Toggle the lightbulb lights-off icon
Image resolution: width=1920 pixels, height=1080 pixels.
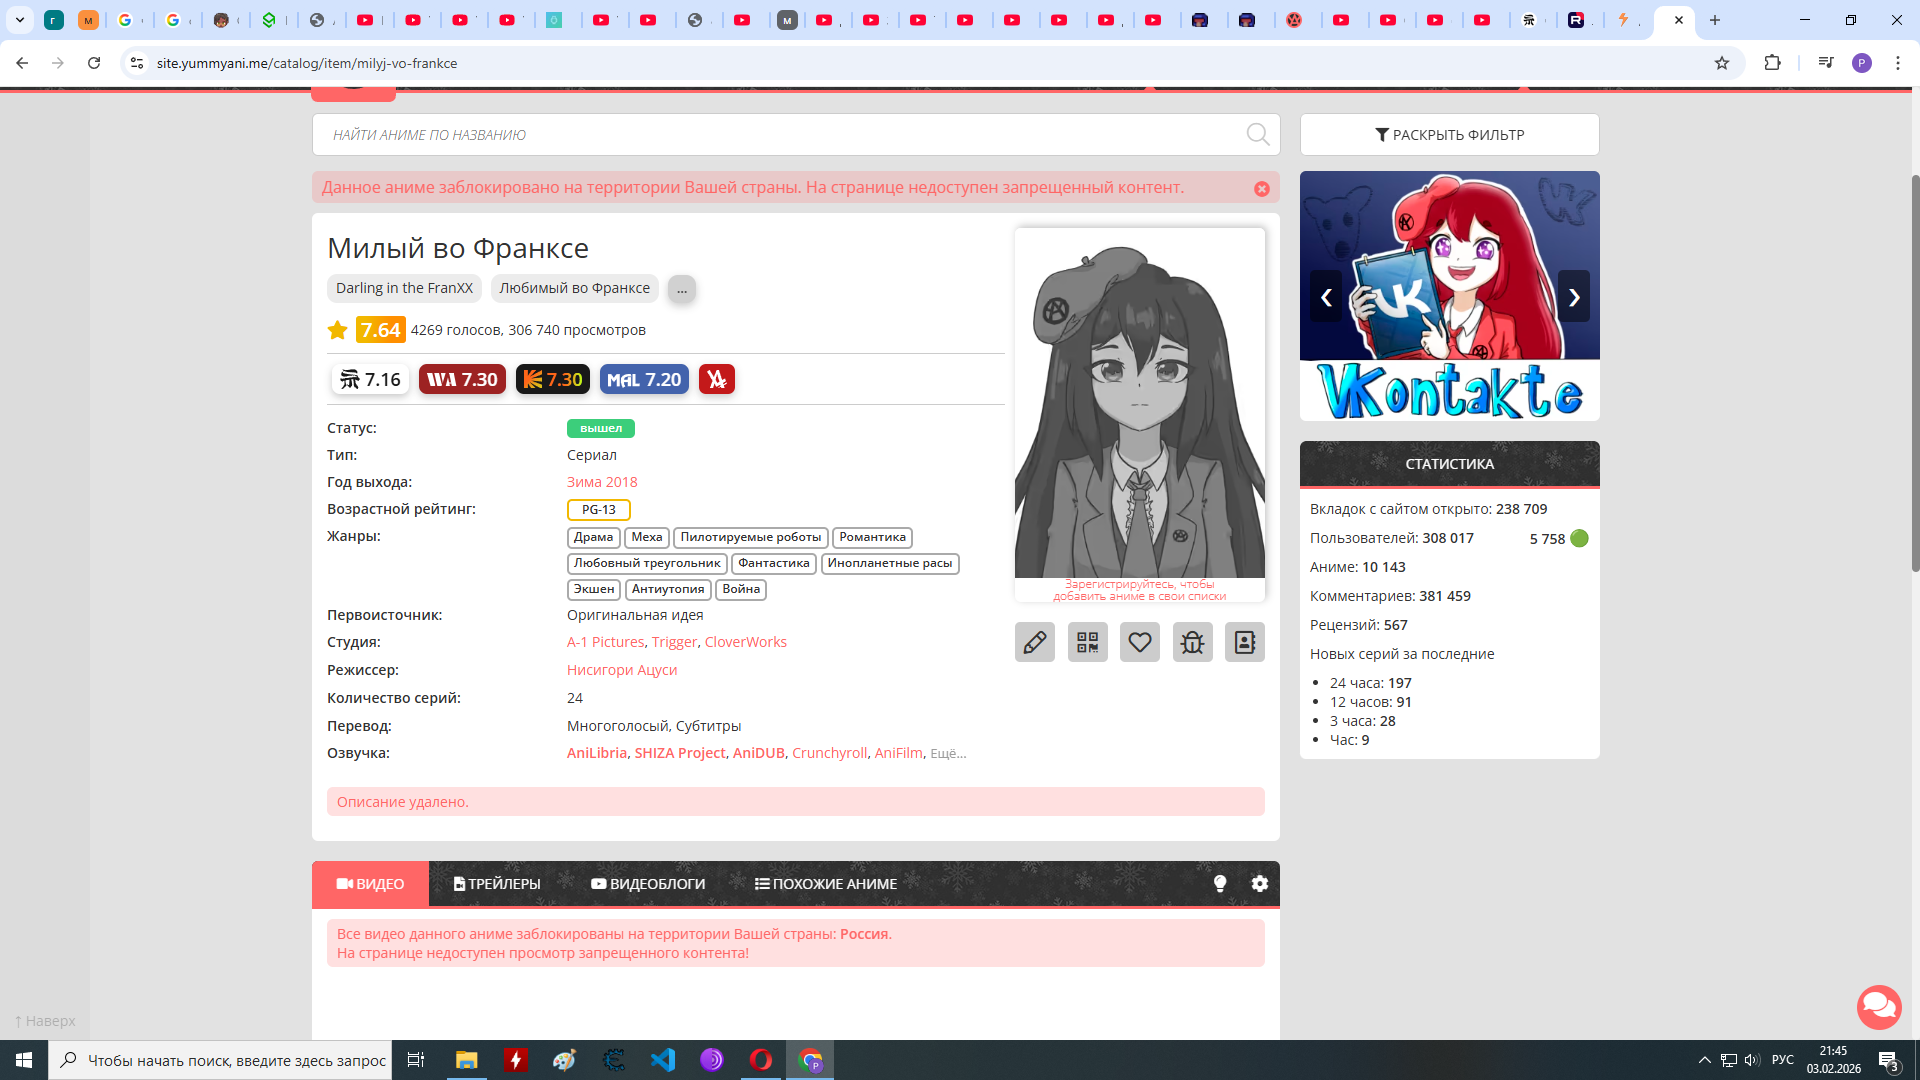coord(1220,884)
